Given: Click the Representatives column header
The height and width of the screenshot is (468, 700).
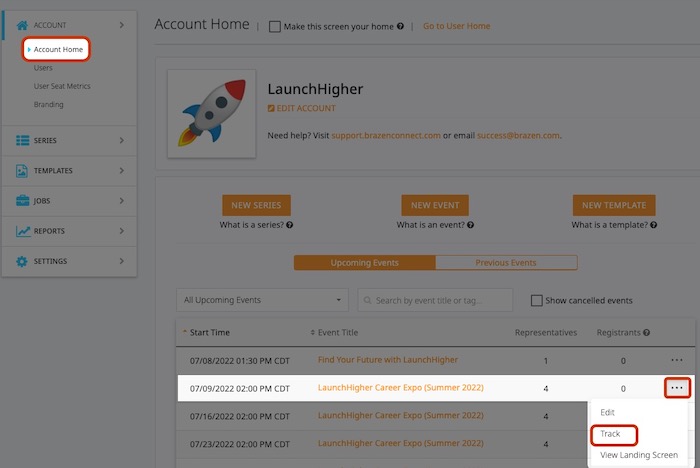Looking at the screenshot, I should click(x=546, y=333).
